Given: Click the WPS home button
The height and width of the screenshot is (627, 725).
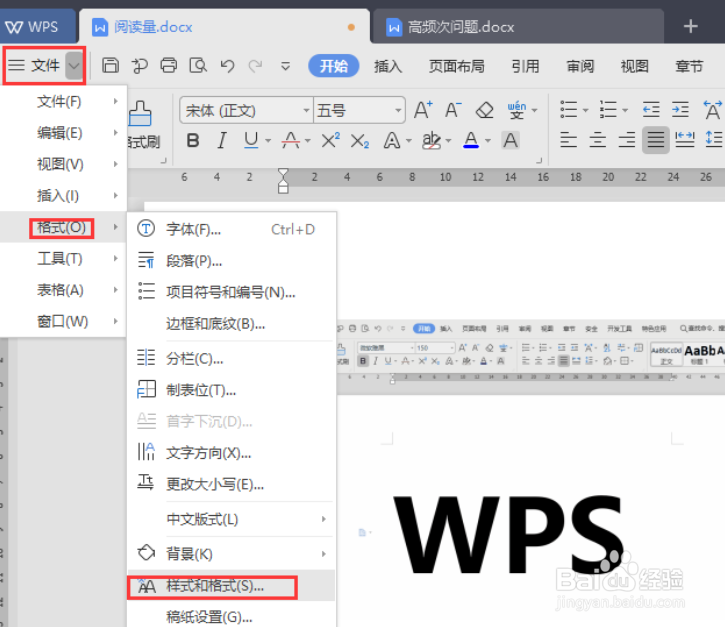Looking at the screenshot, I should [x=37, y=26].
